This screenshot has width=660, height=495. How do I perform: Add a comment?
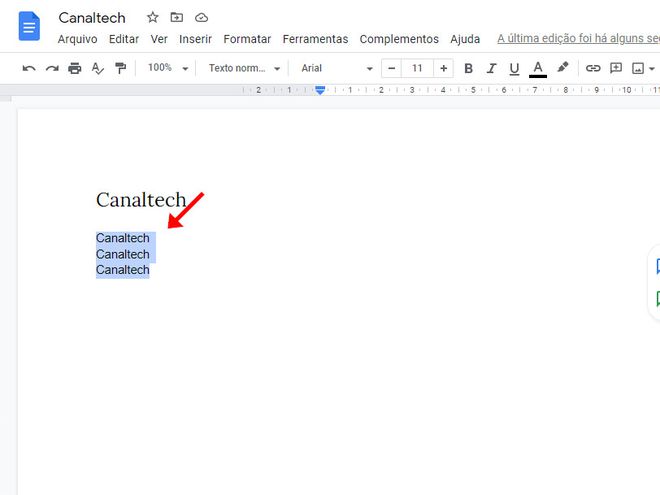tap(616, 68)
